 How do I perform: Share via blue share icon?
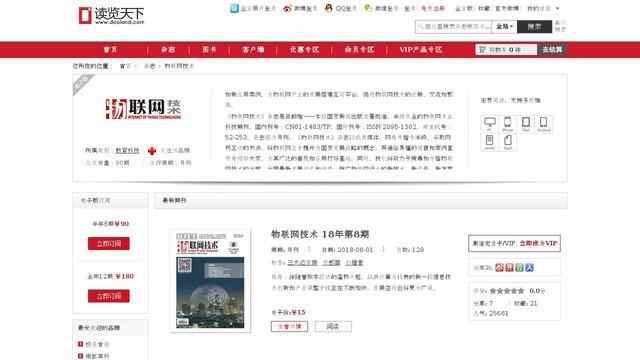pyautogui.click(x=529, y=268)
